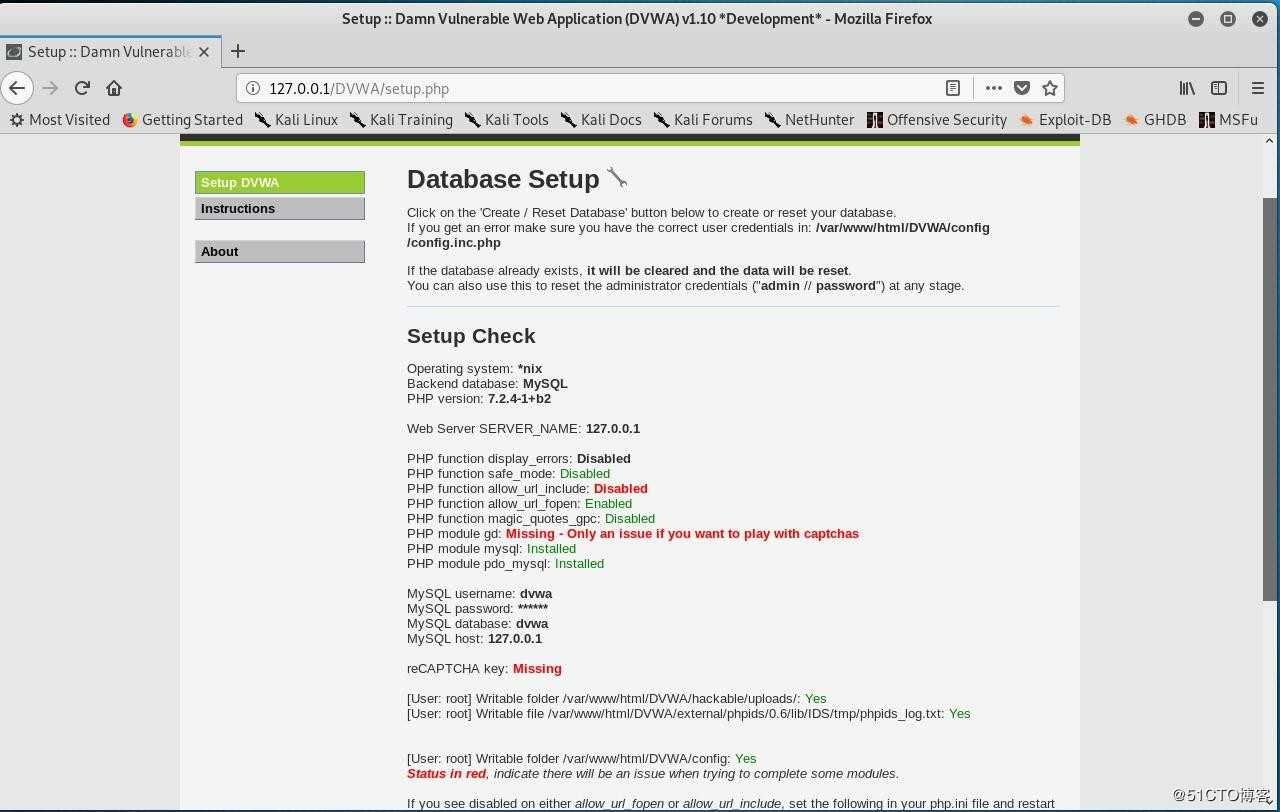Open the Kali Training bookmark
The width and height of the screenshot is (1280, 812).
(401, 119)
